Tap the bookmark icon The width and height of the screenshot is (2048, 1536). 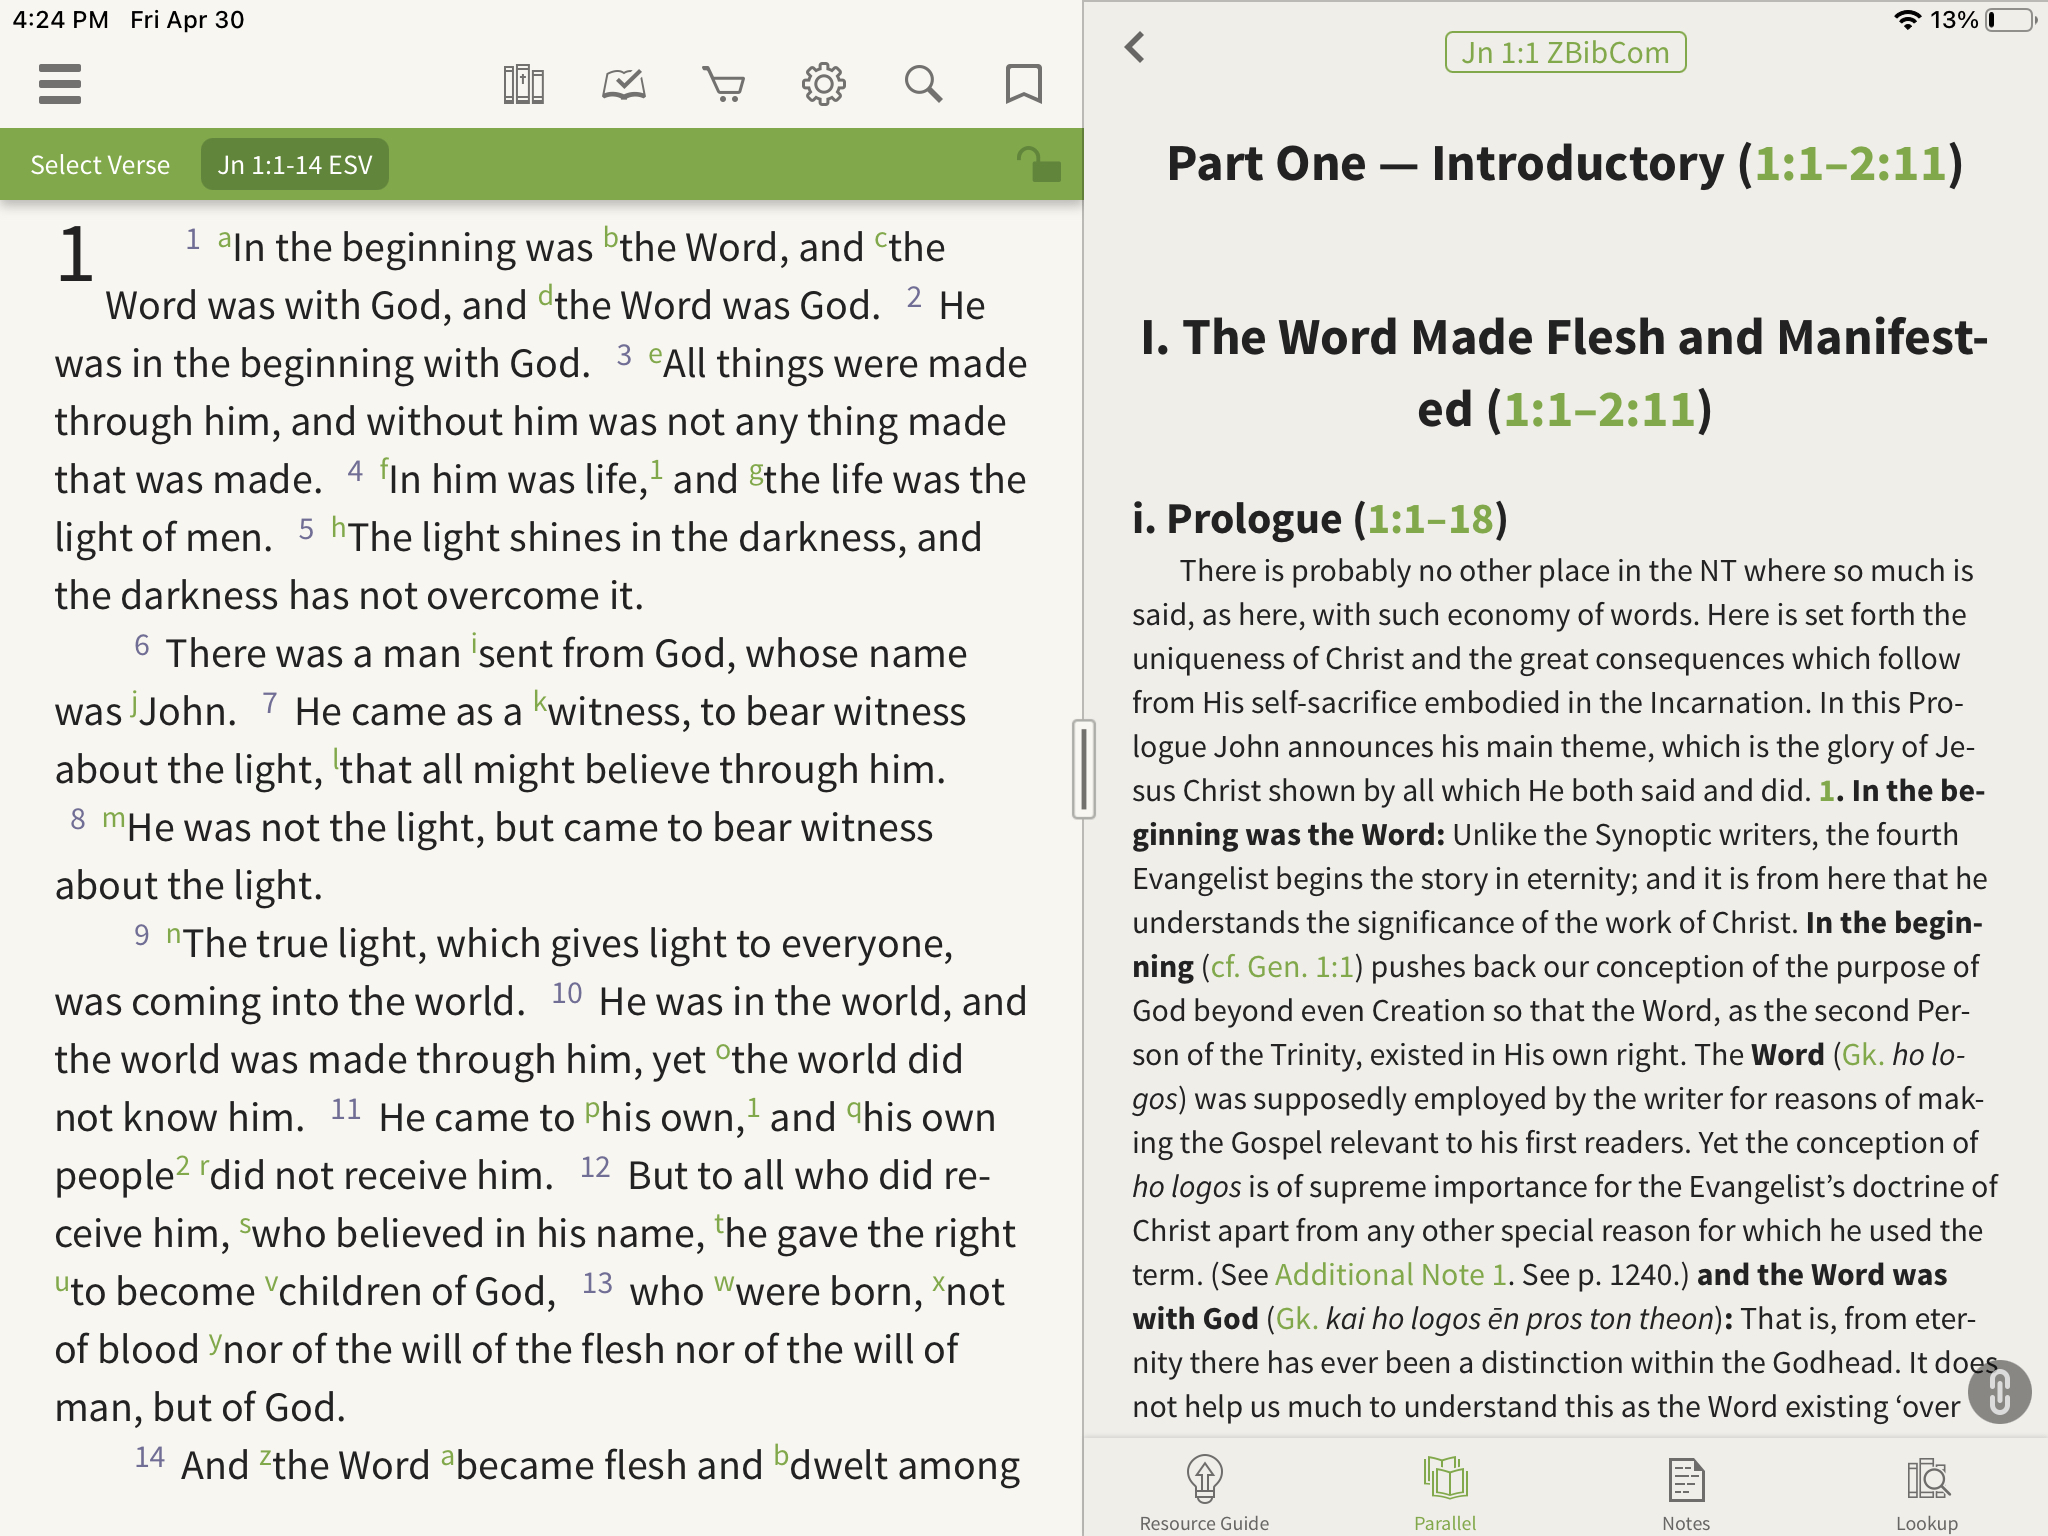[x=1023, y=84]
